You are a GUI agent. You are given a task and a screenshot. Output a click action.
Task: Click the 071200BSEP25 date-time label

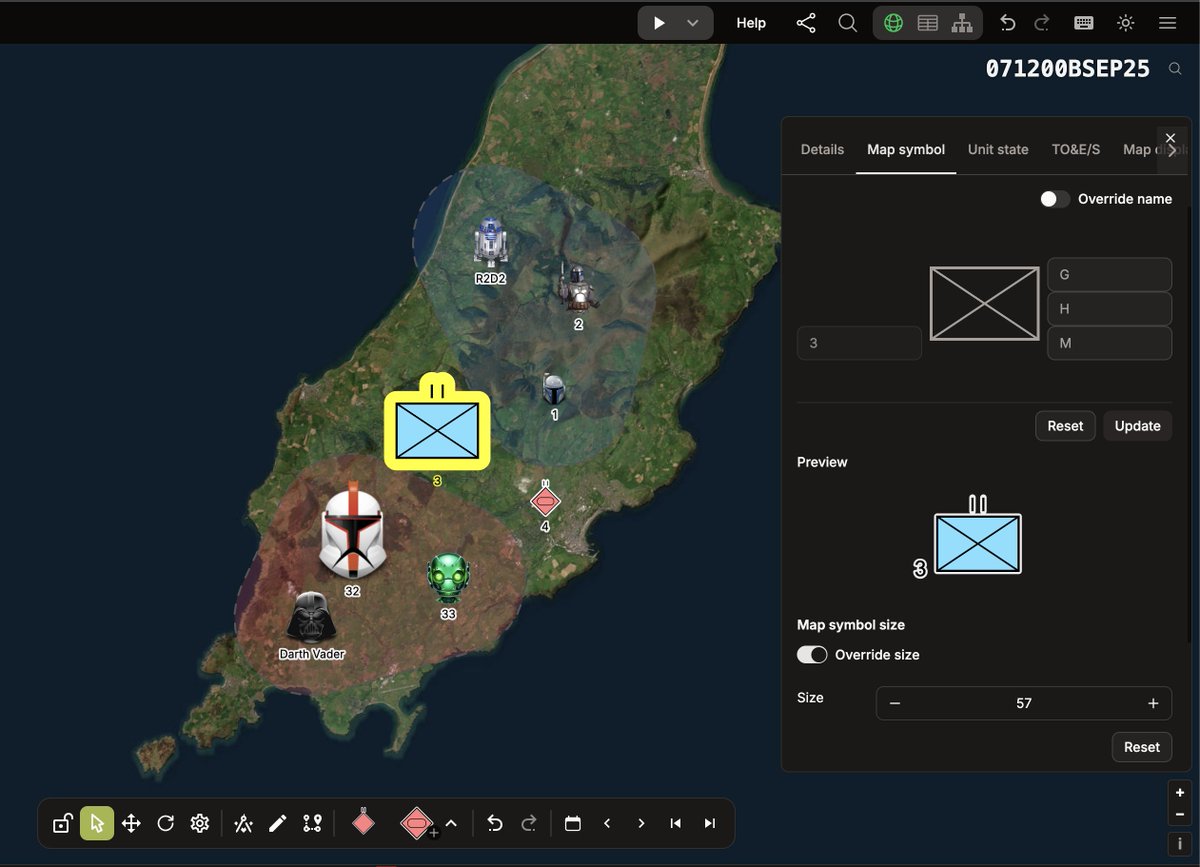pos(1067,69)
